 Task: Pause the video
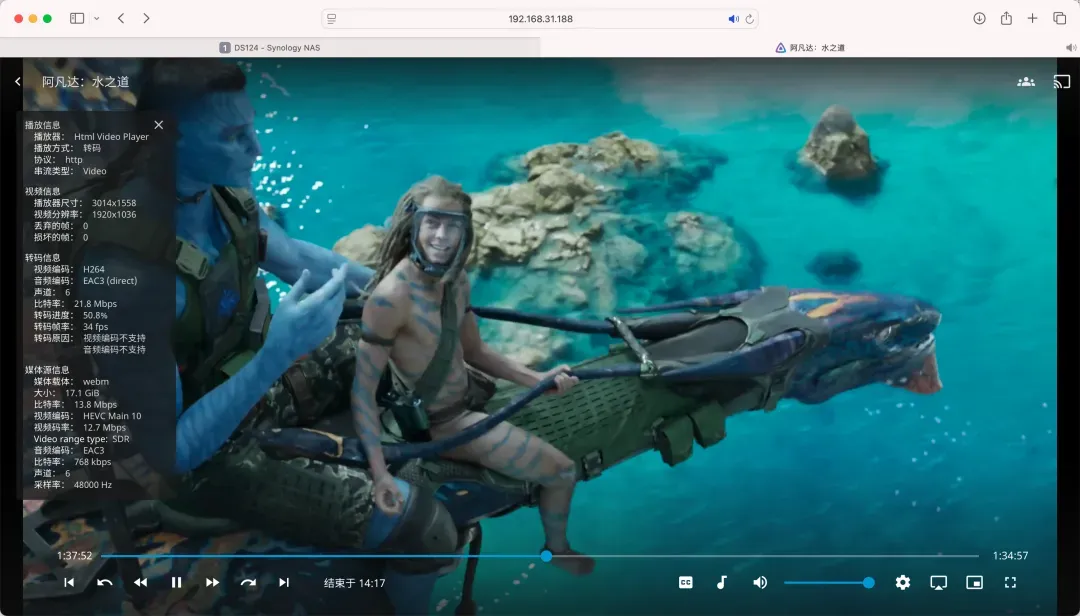pos(176,582)
